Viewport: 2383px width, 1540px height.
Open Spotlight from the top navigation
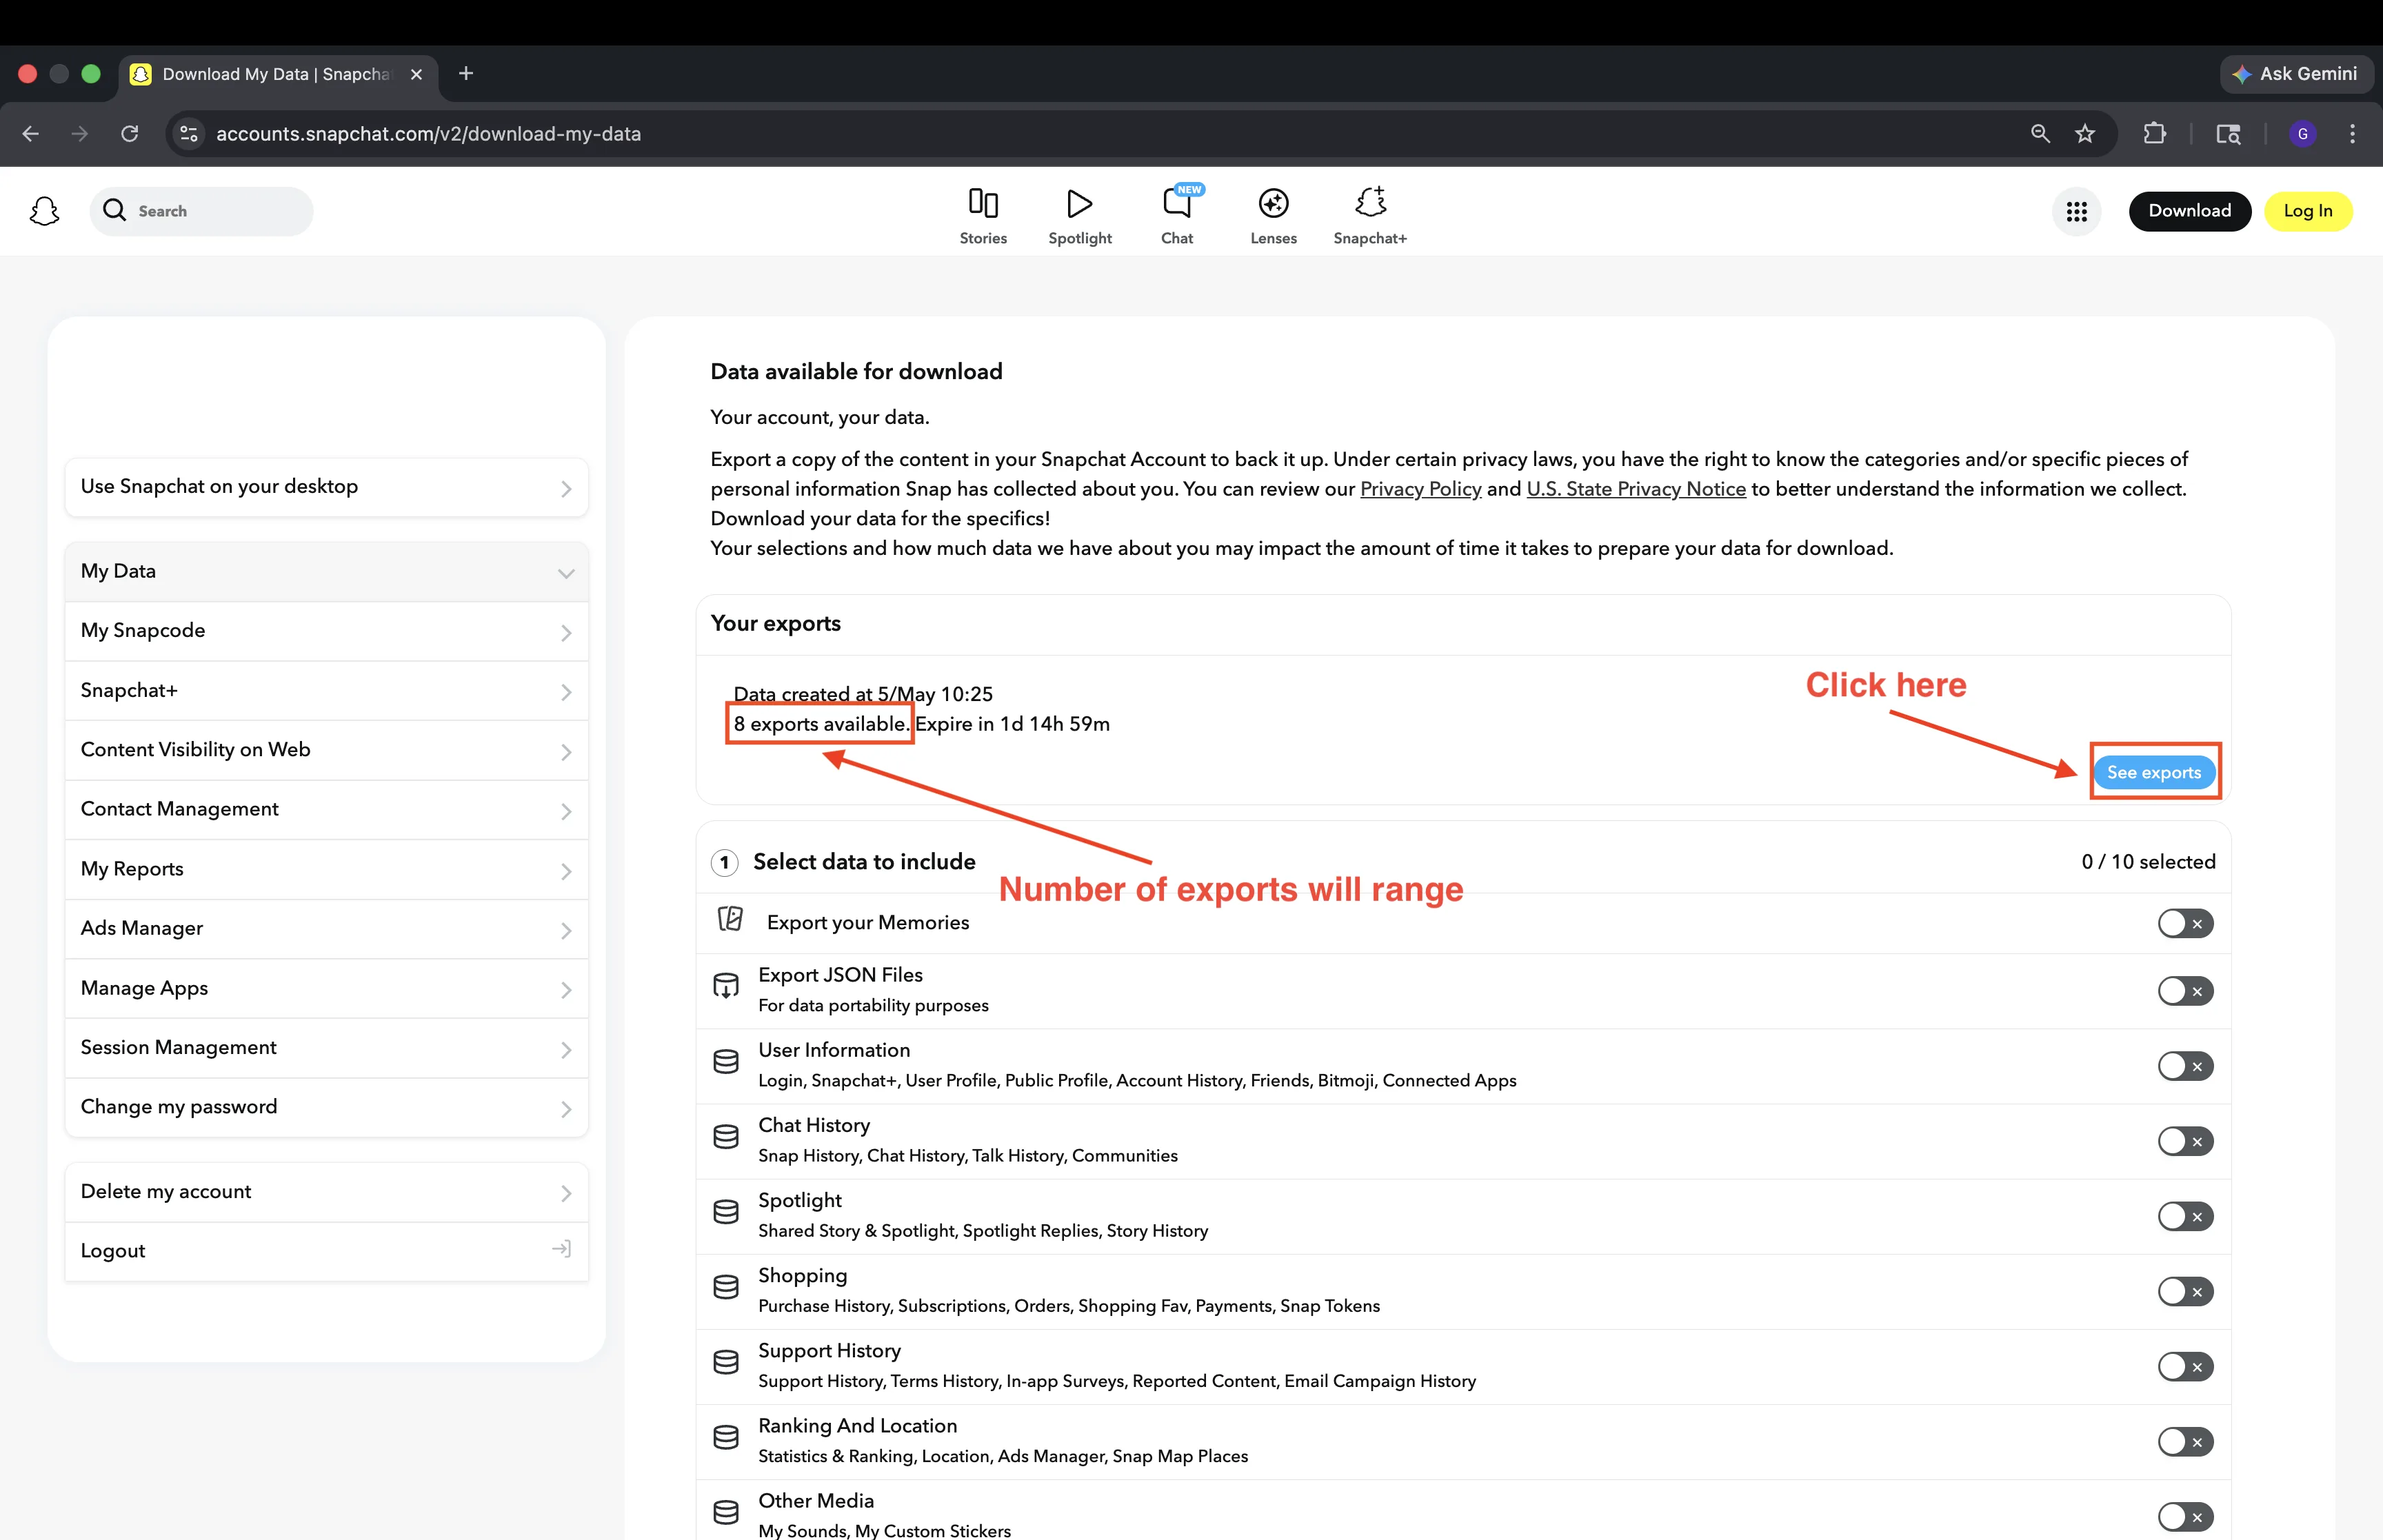coord(1080,216)
